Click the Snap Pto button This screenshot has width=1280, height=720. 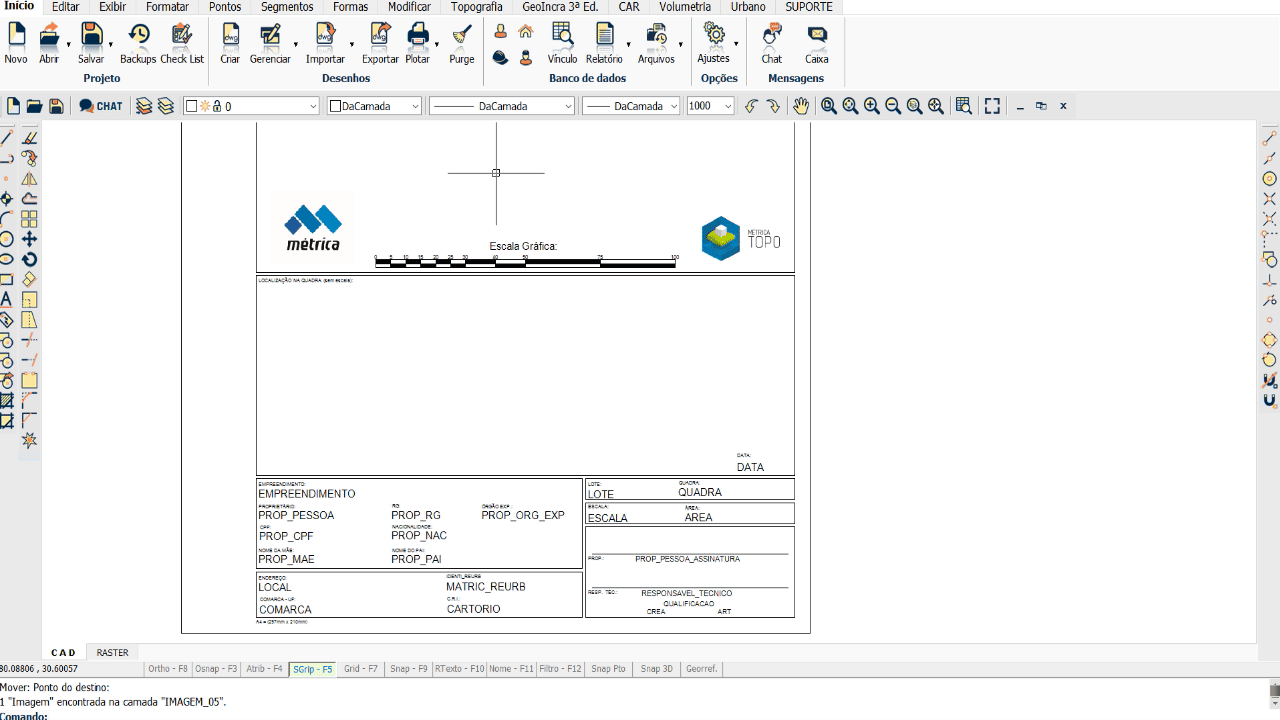click(608, 669)
